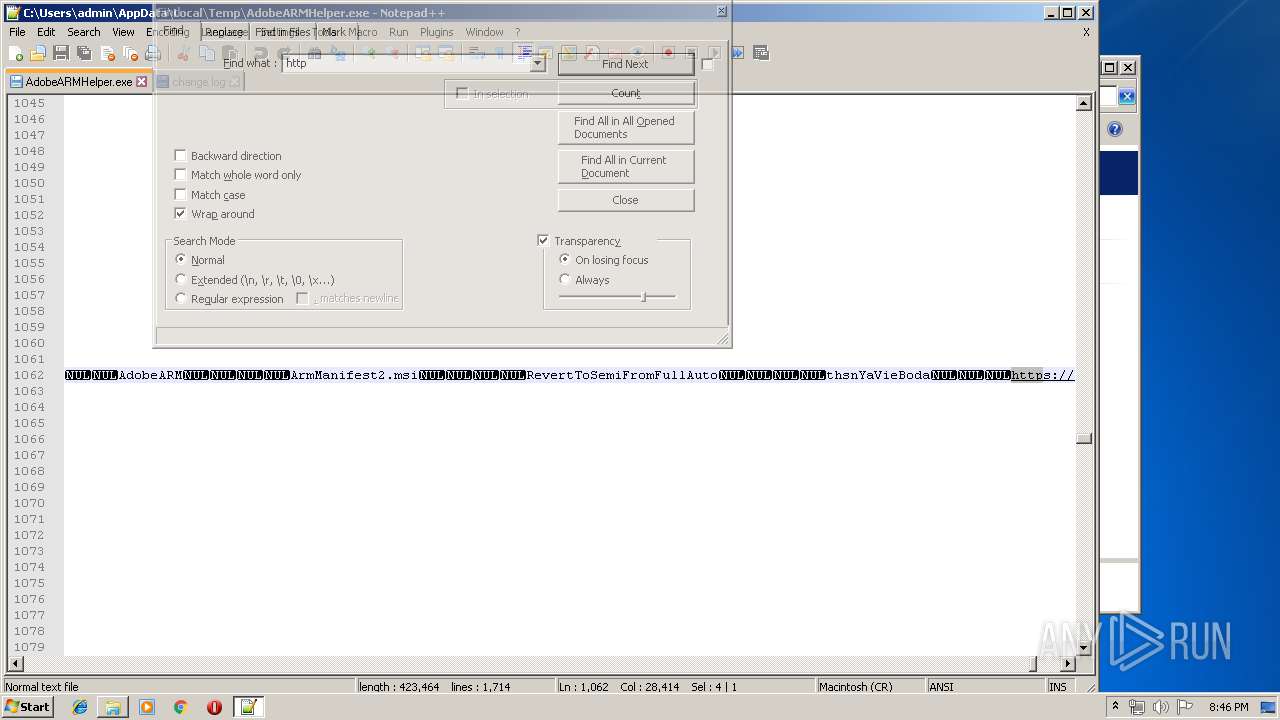Click the Count button

[x=625, y=93]
